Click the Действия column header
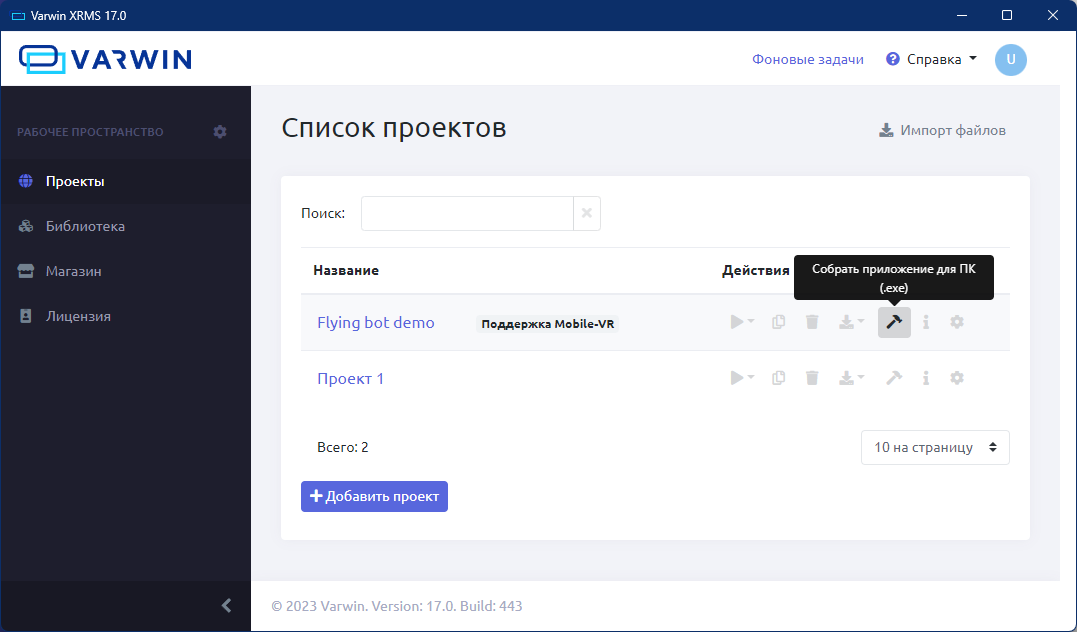The height and width of the screenshot is (632, 1077). (x=756, y=270)
